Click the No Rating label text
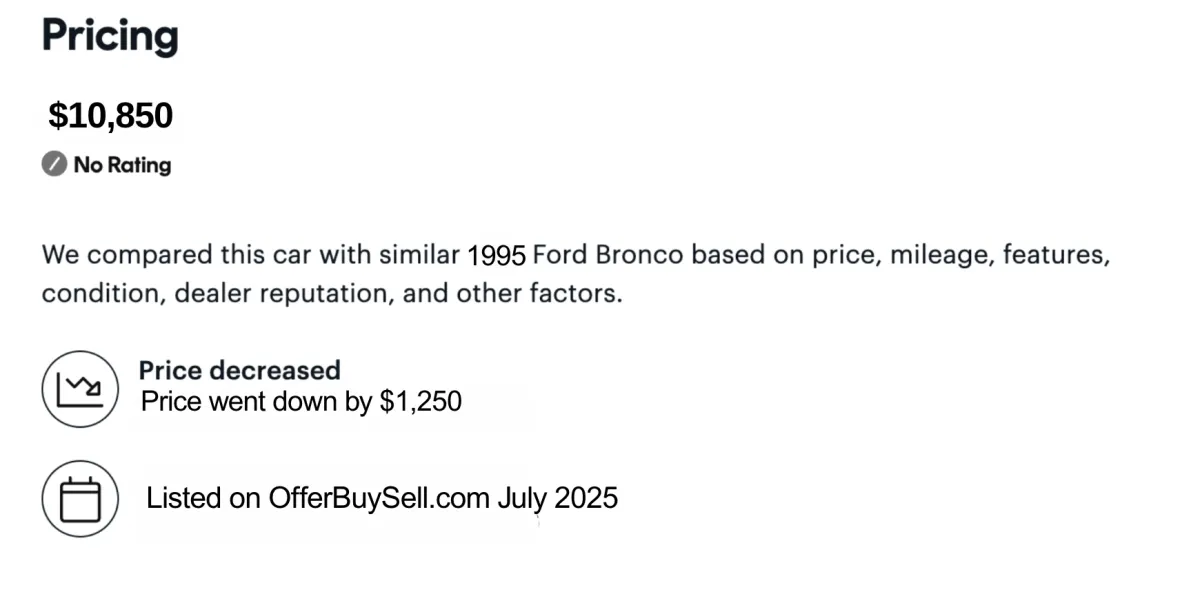 pos(122,165)
